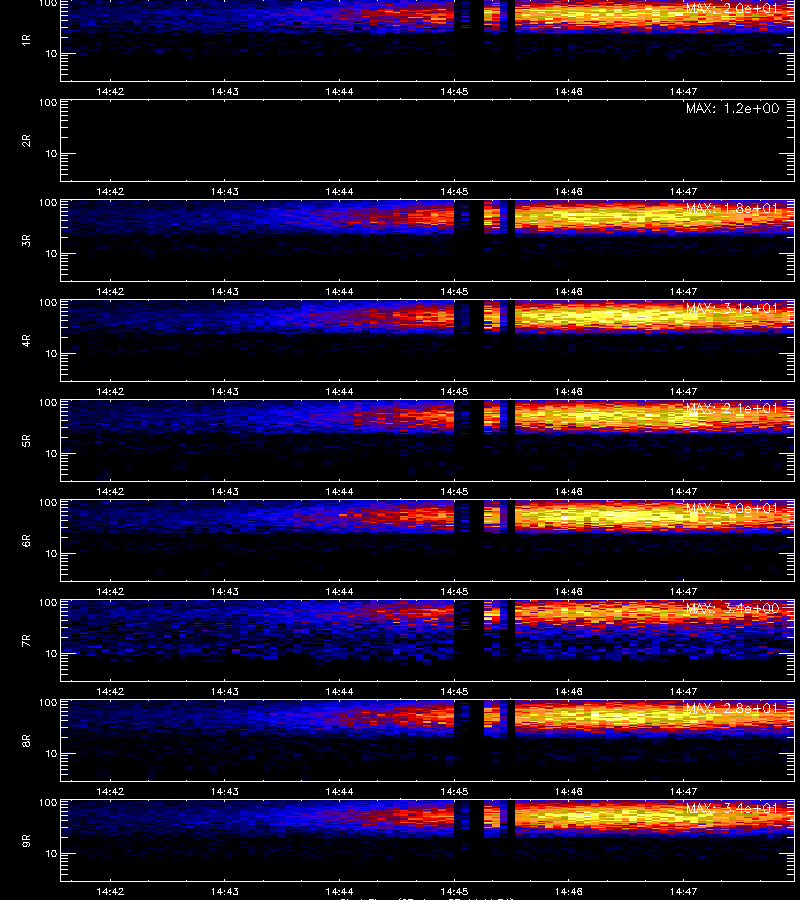
Task: Click 14:46 below the 3R panel
Action: [x=568, y=291]
